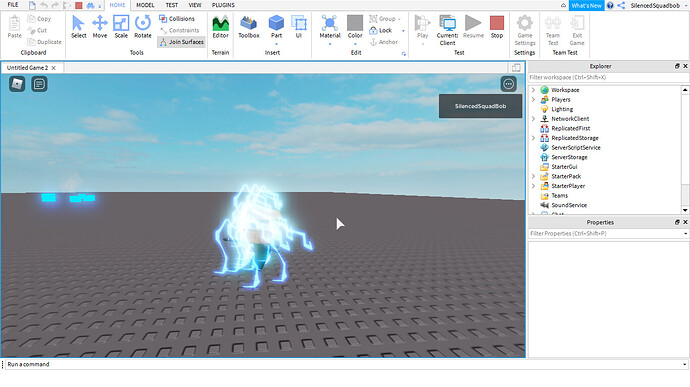The height and width of the screenshot is (387, 690).
Task: Open the Terrain Editor
Action: [x=220, y=27]
